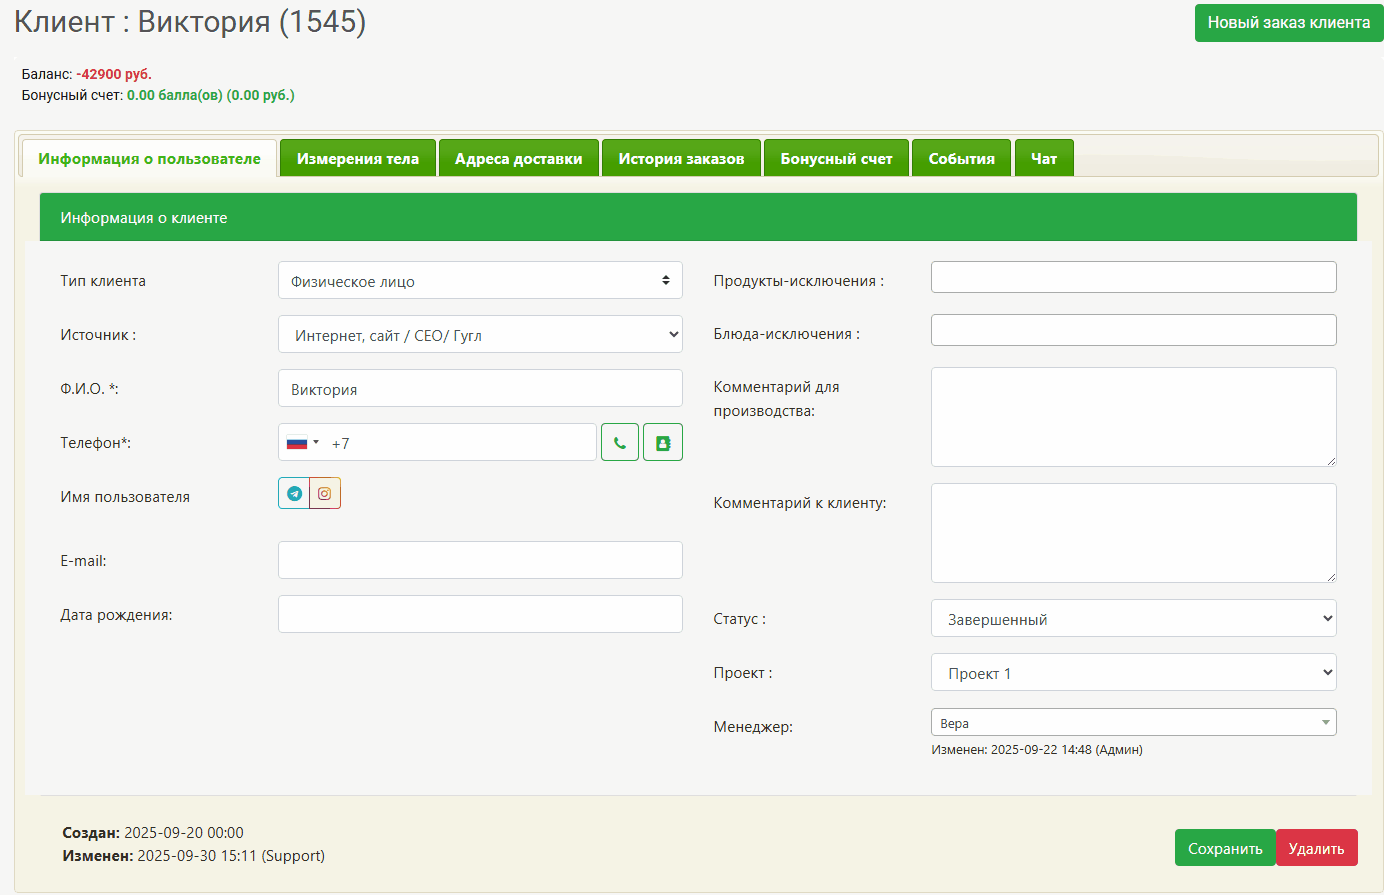Click into the E-mail field
Viewport: 1384px width, 895px height.
[480, 560]
